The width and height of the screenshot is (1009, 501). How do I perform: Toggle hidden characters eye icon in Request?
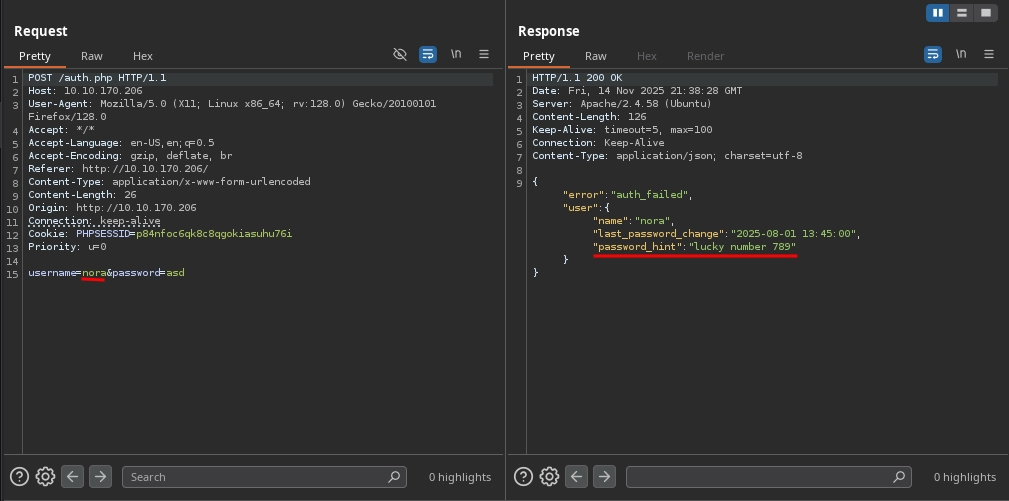pos(400,54)
